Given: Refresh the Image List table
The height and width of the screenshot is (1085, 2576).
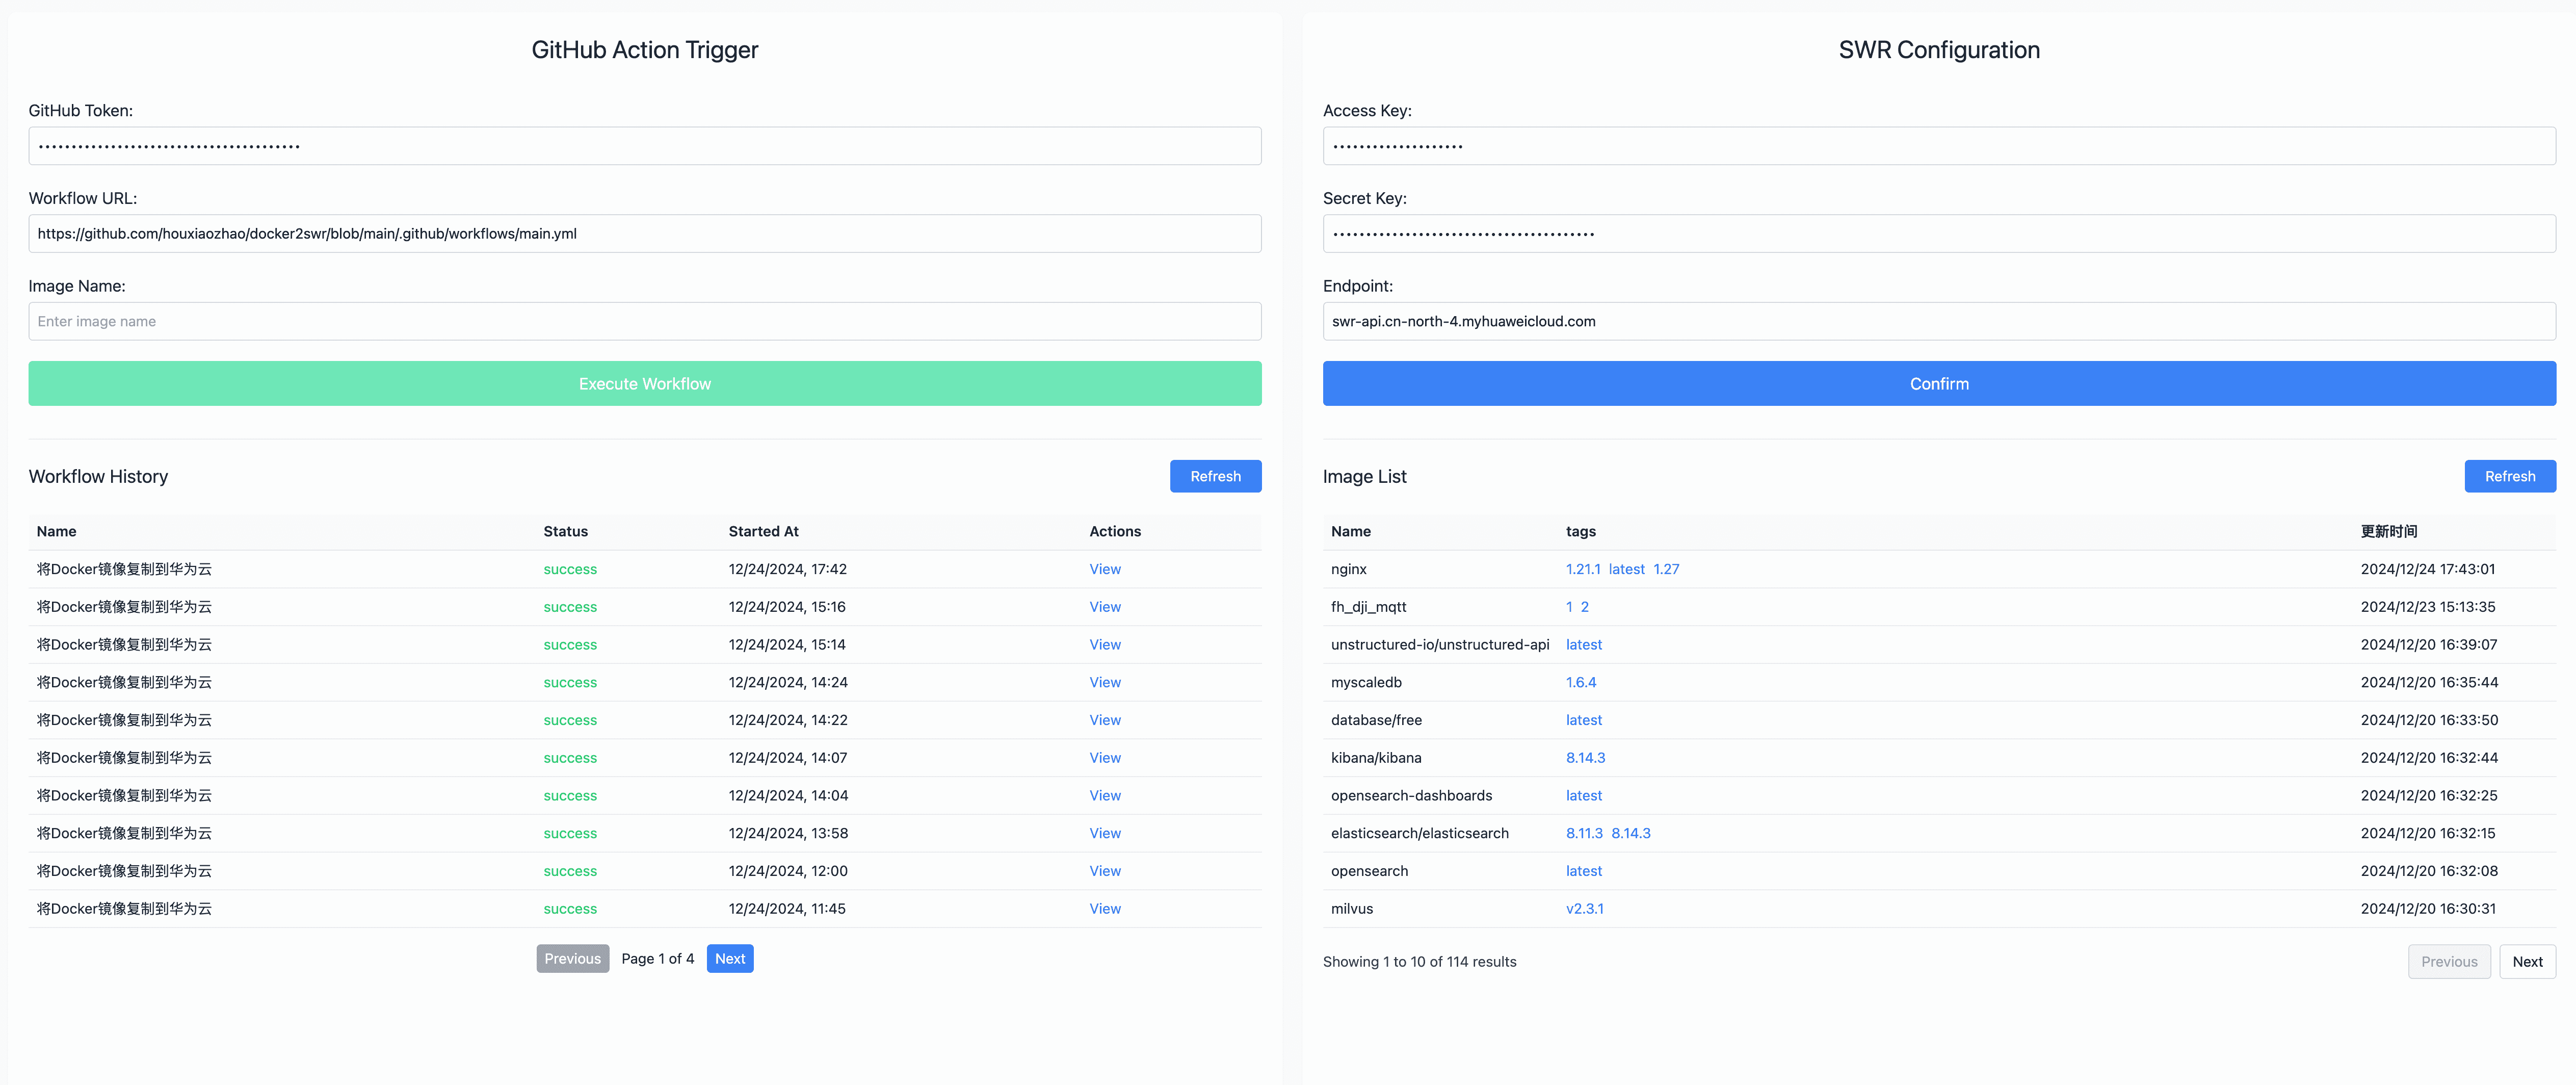Looking at the screenshot, I should coord(2509,476).
